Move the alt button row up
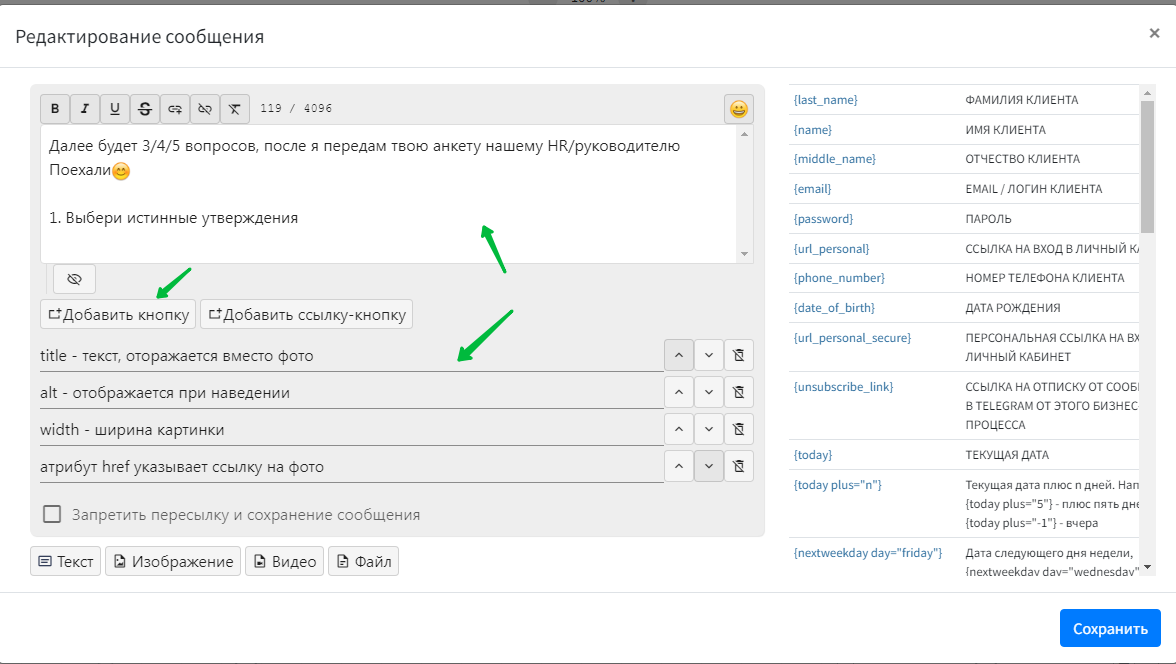Screen dimensions: 1176x664 coord(679,392)
